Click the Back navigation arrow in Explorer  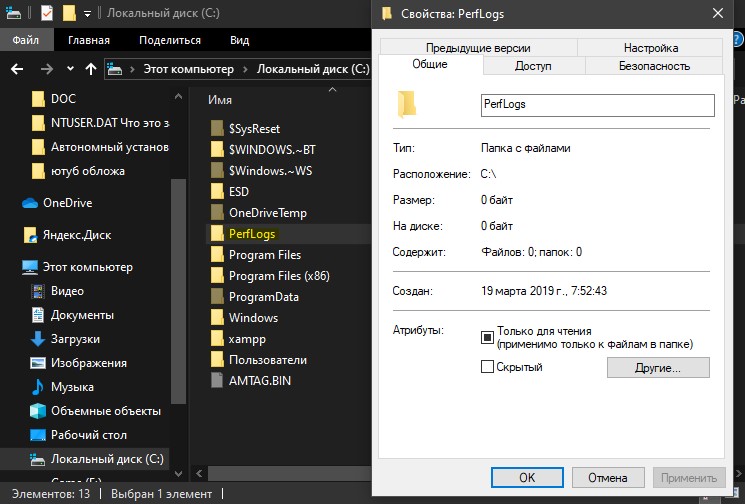(x=17, y=69)
